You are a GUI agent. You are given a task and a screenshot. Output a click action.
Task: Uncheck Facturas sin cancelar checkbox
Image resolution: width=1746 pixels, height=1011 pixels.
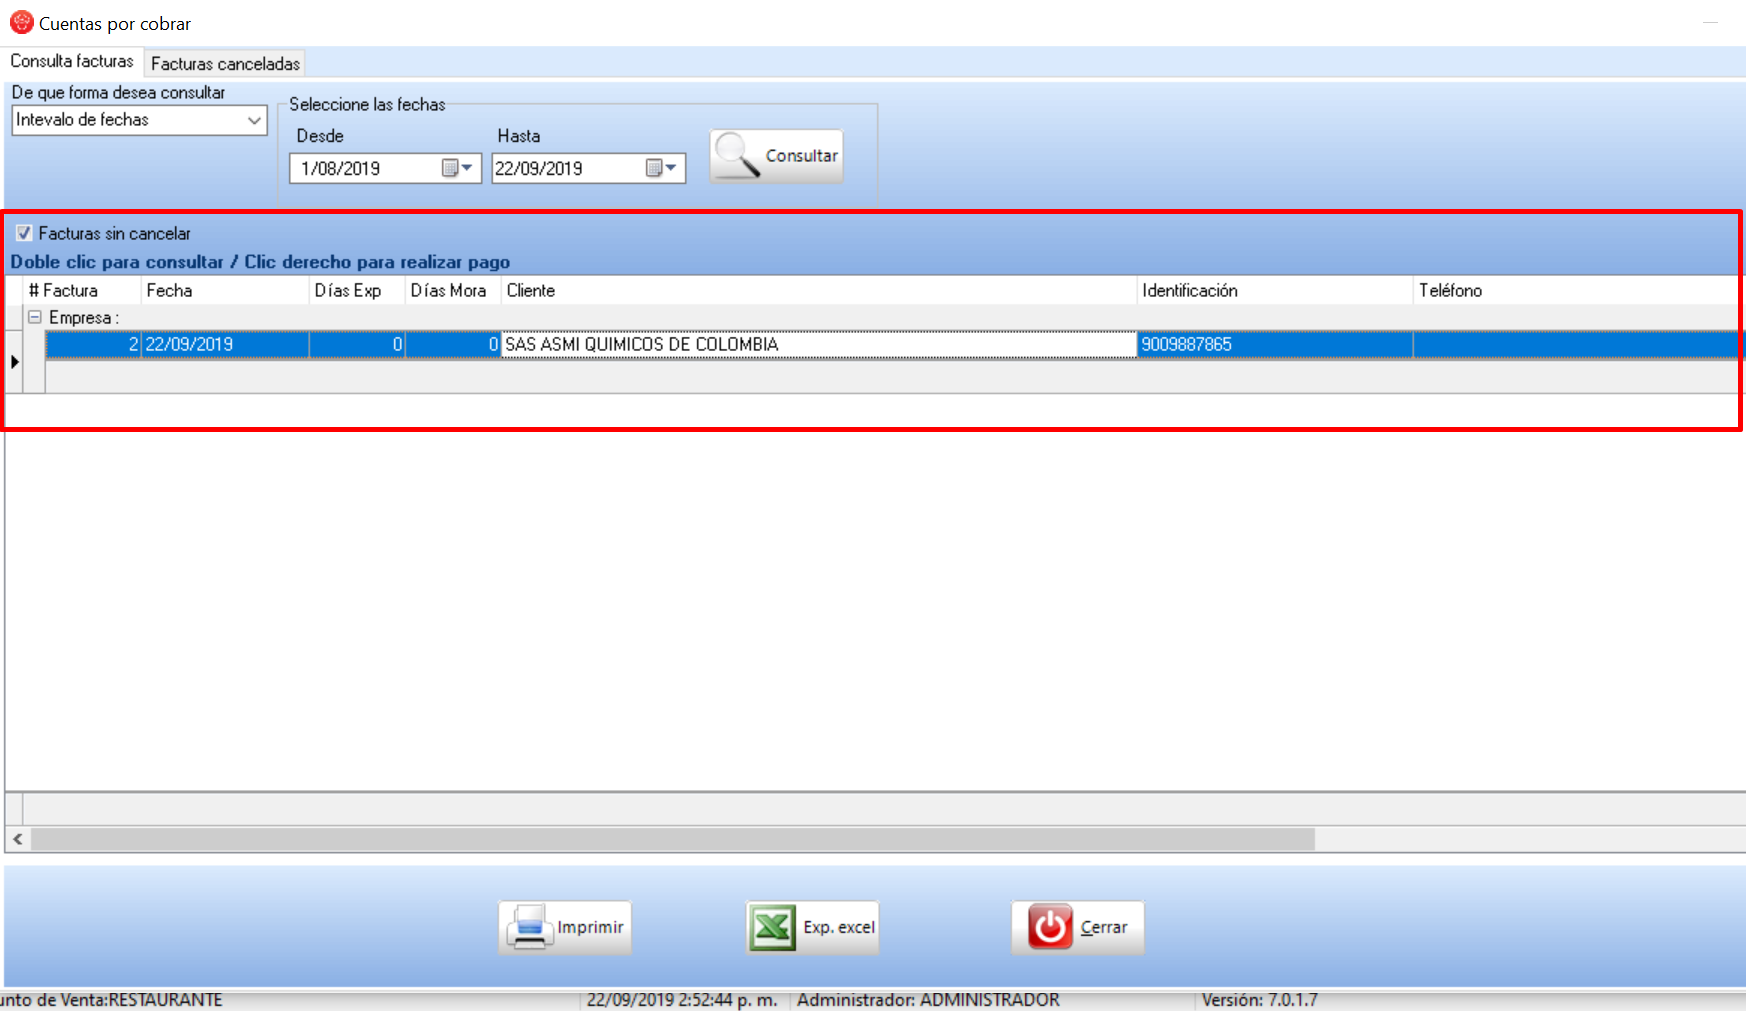click(24, 233)
